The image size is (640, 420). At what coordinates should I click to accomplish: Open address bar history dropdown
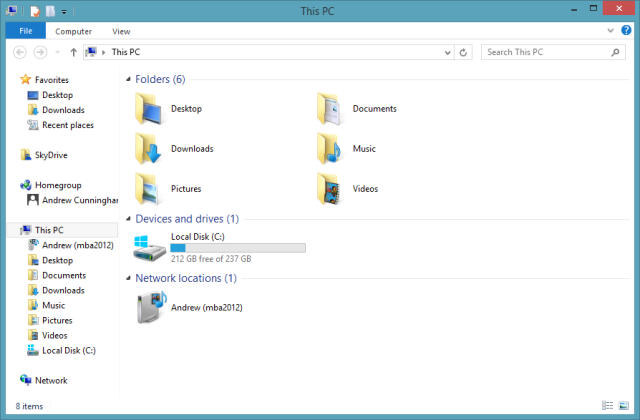pos(448,53)
